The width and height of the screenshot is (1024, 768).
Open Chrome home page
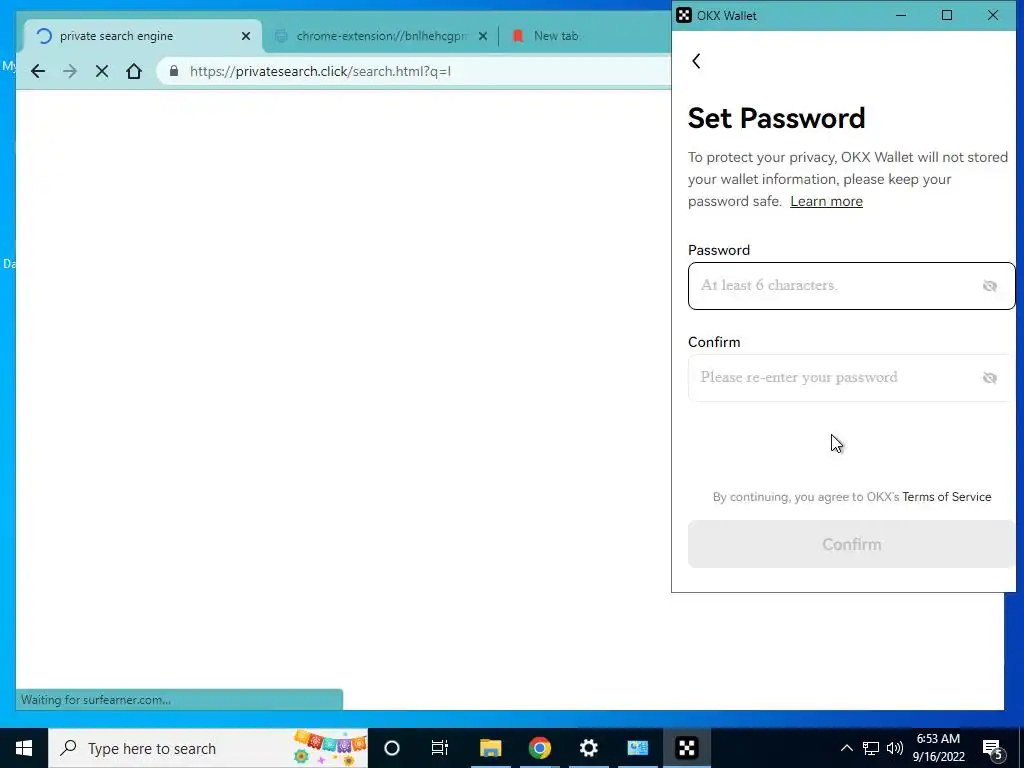pos(134,71)
